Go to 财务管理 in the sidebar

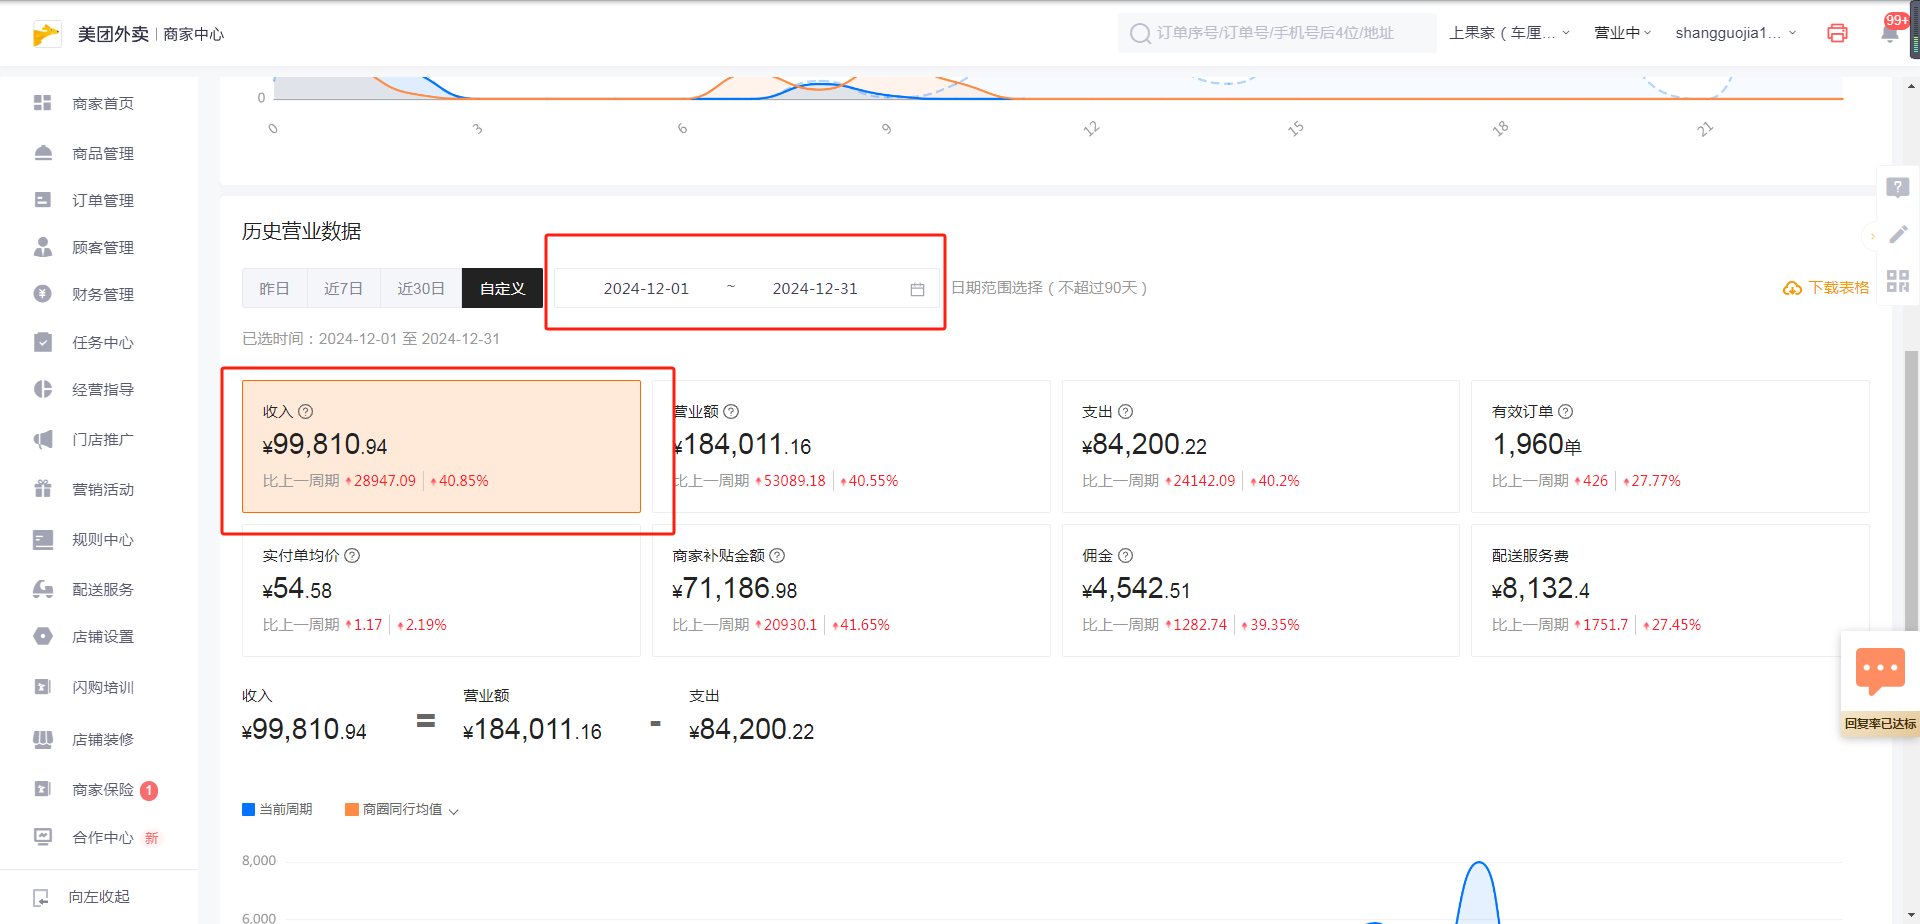tap(102, 294)
